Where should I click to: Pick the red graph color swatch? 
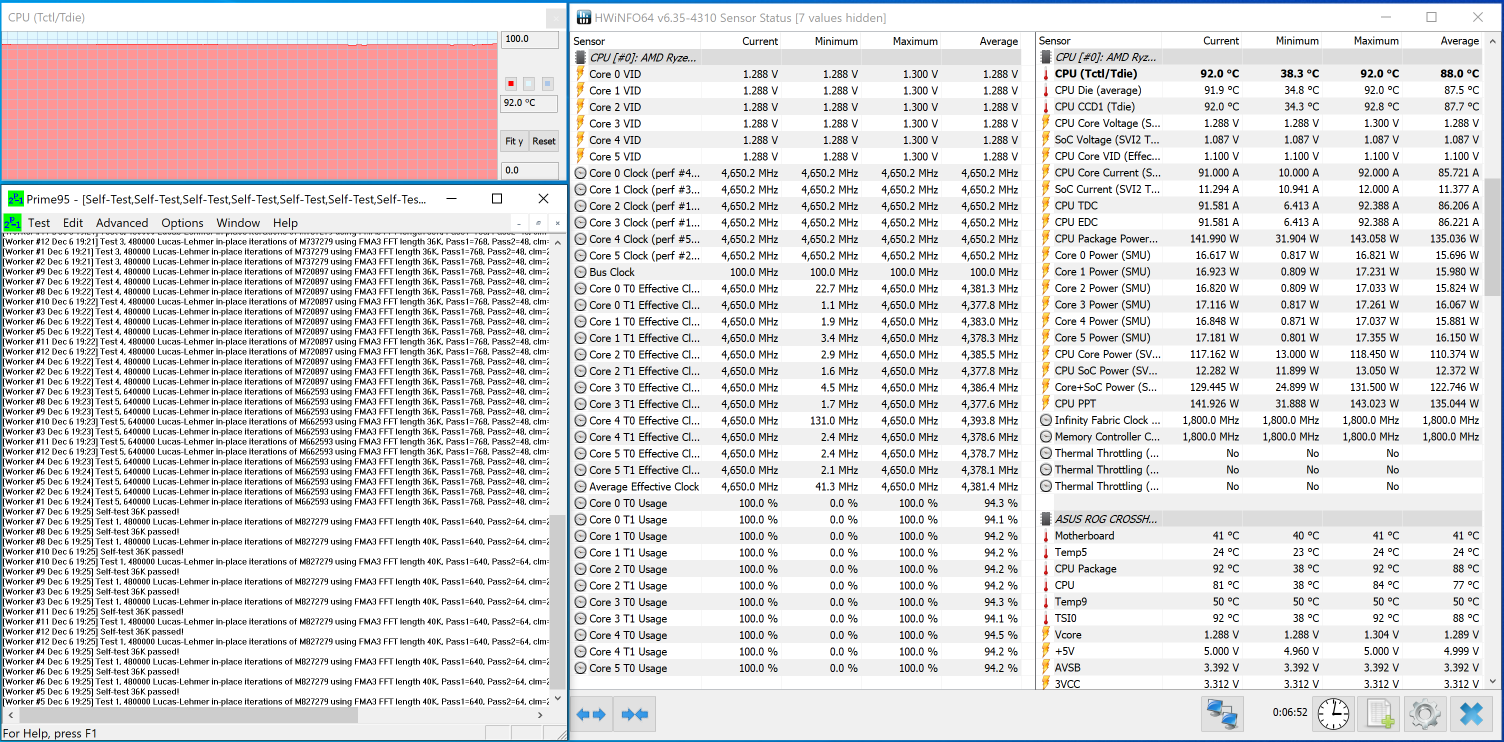click(x=511, y=84)
